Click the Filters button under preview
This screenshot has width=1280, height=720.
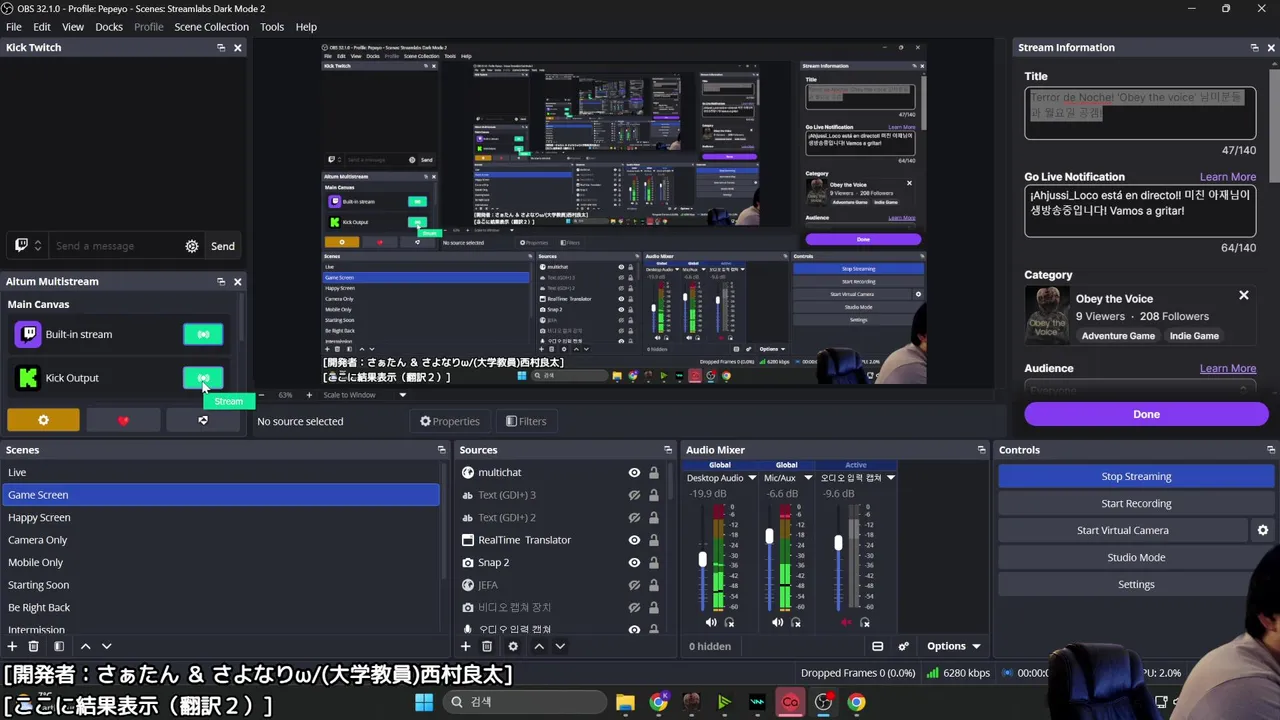pyautogui.click(x=526, y=421)
